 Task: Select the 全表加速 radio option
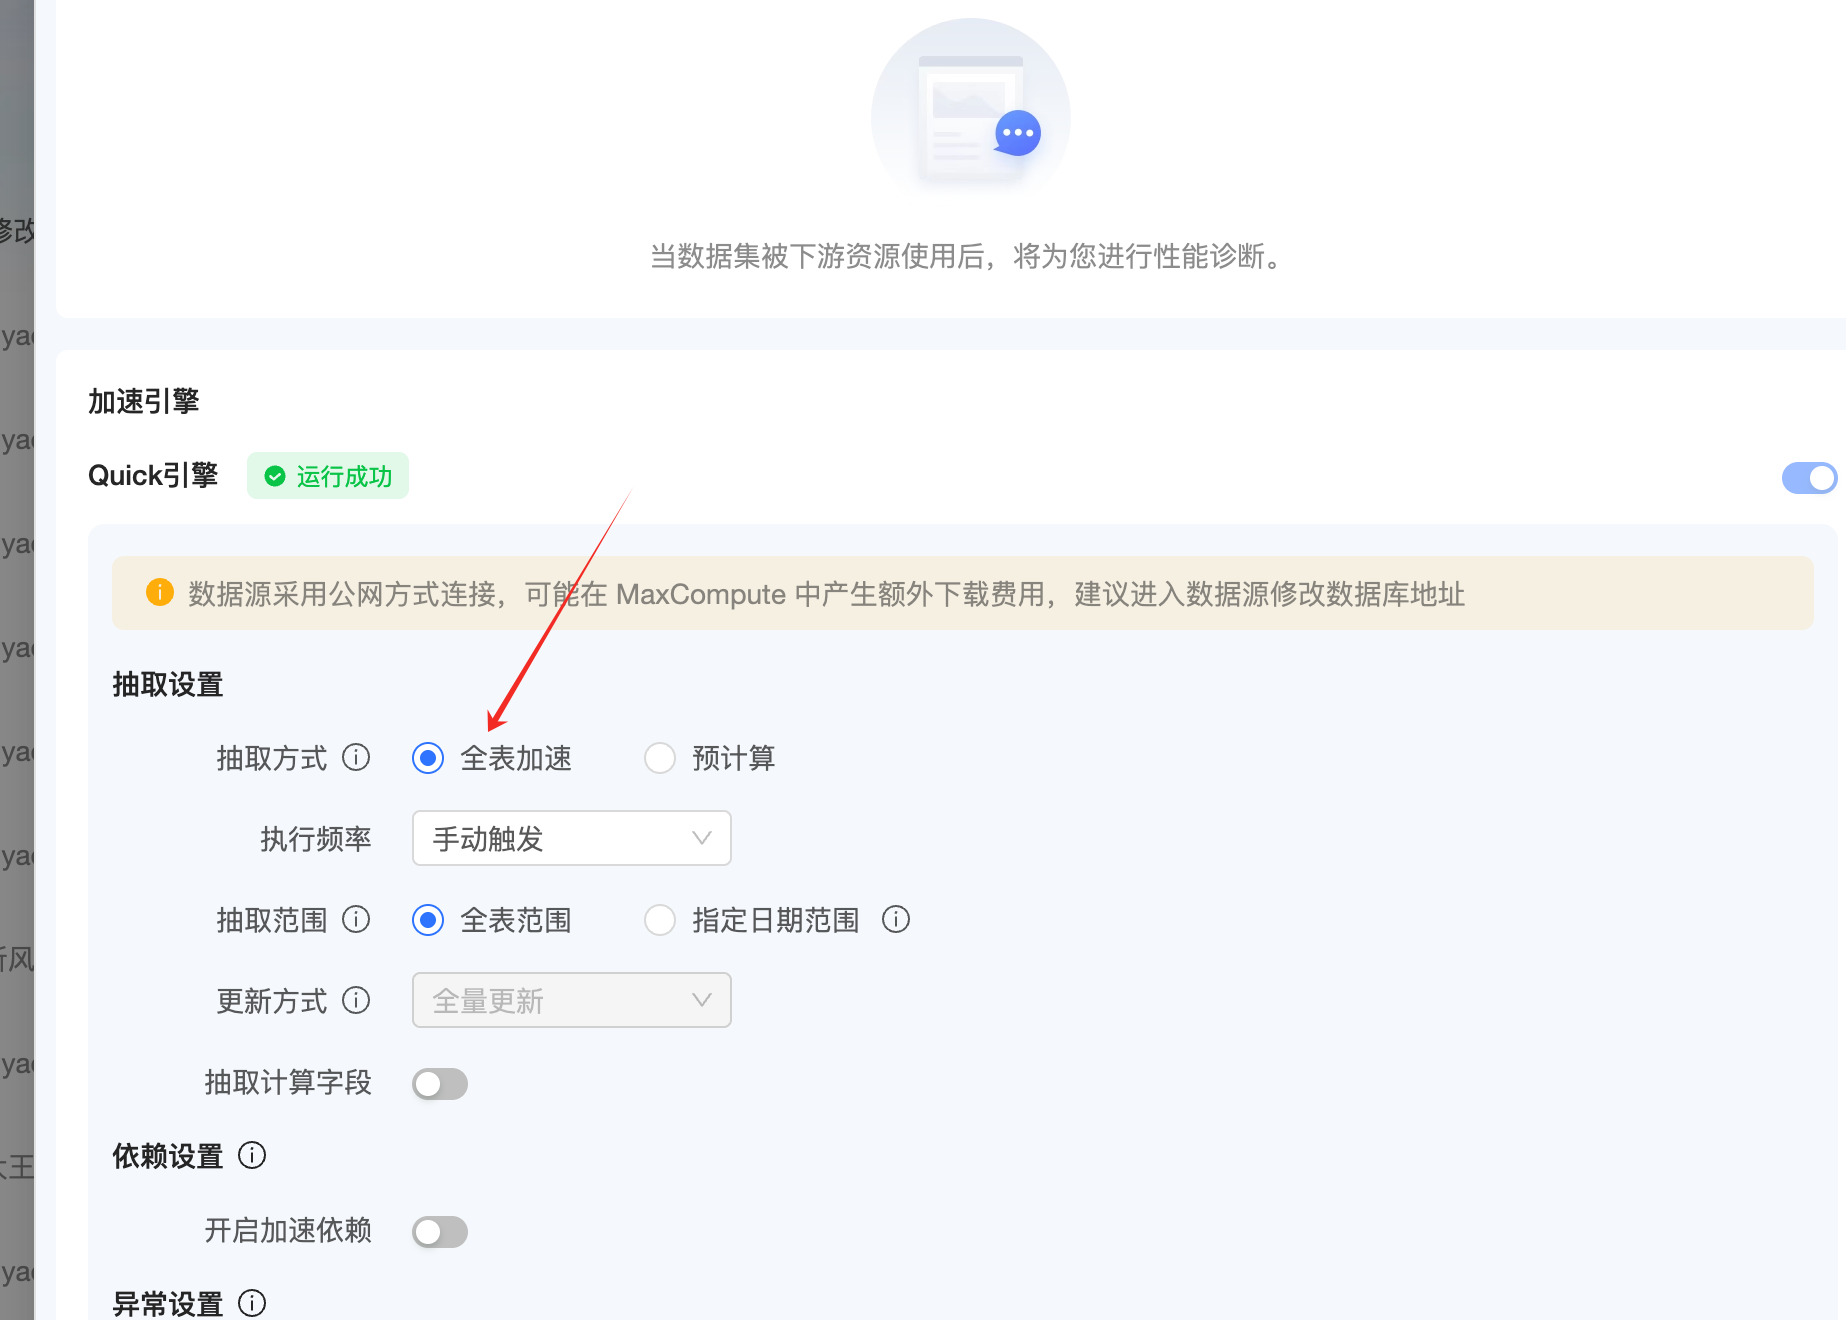click(428, 759)
